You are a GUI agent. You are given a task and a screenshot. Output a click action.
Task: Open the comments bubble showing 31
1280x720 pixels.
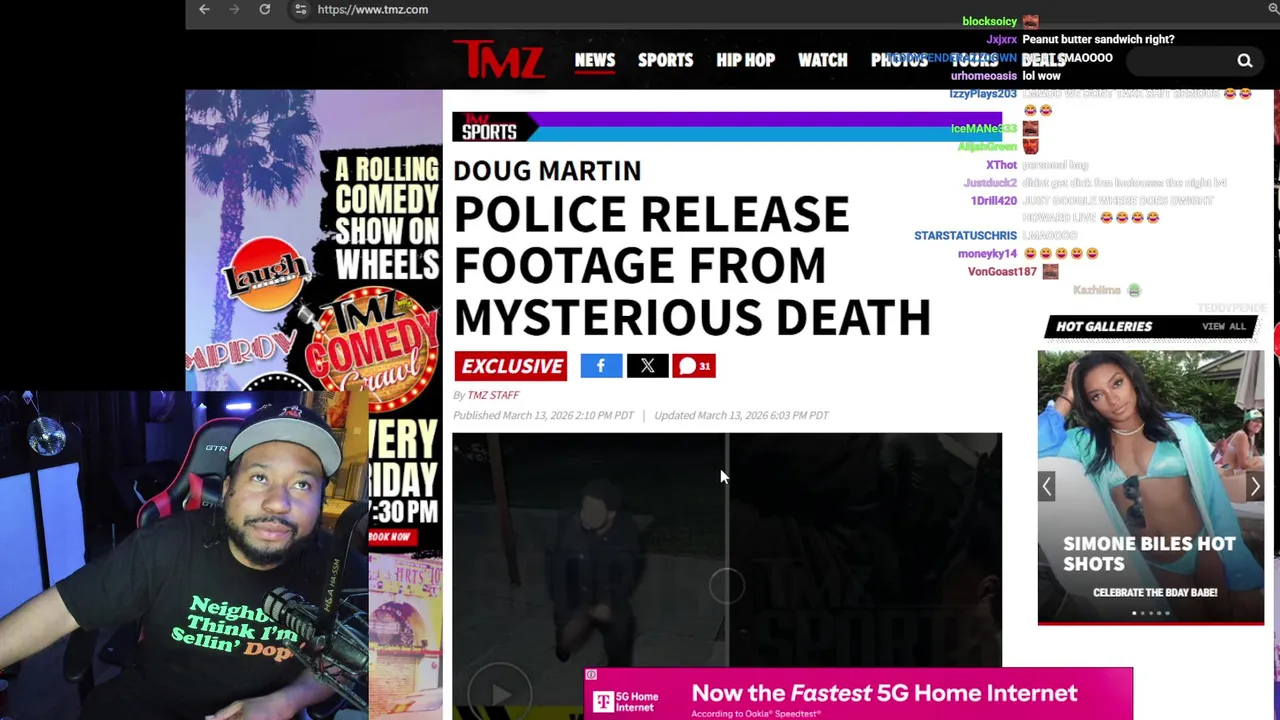click(694, 366)
